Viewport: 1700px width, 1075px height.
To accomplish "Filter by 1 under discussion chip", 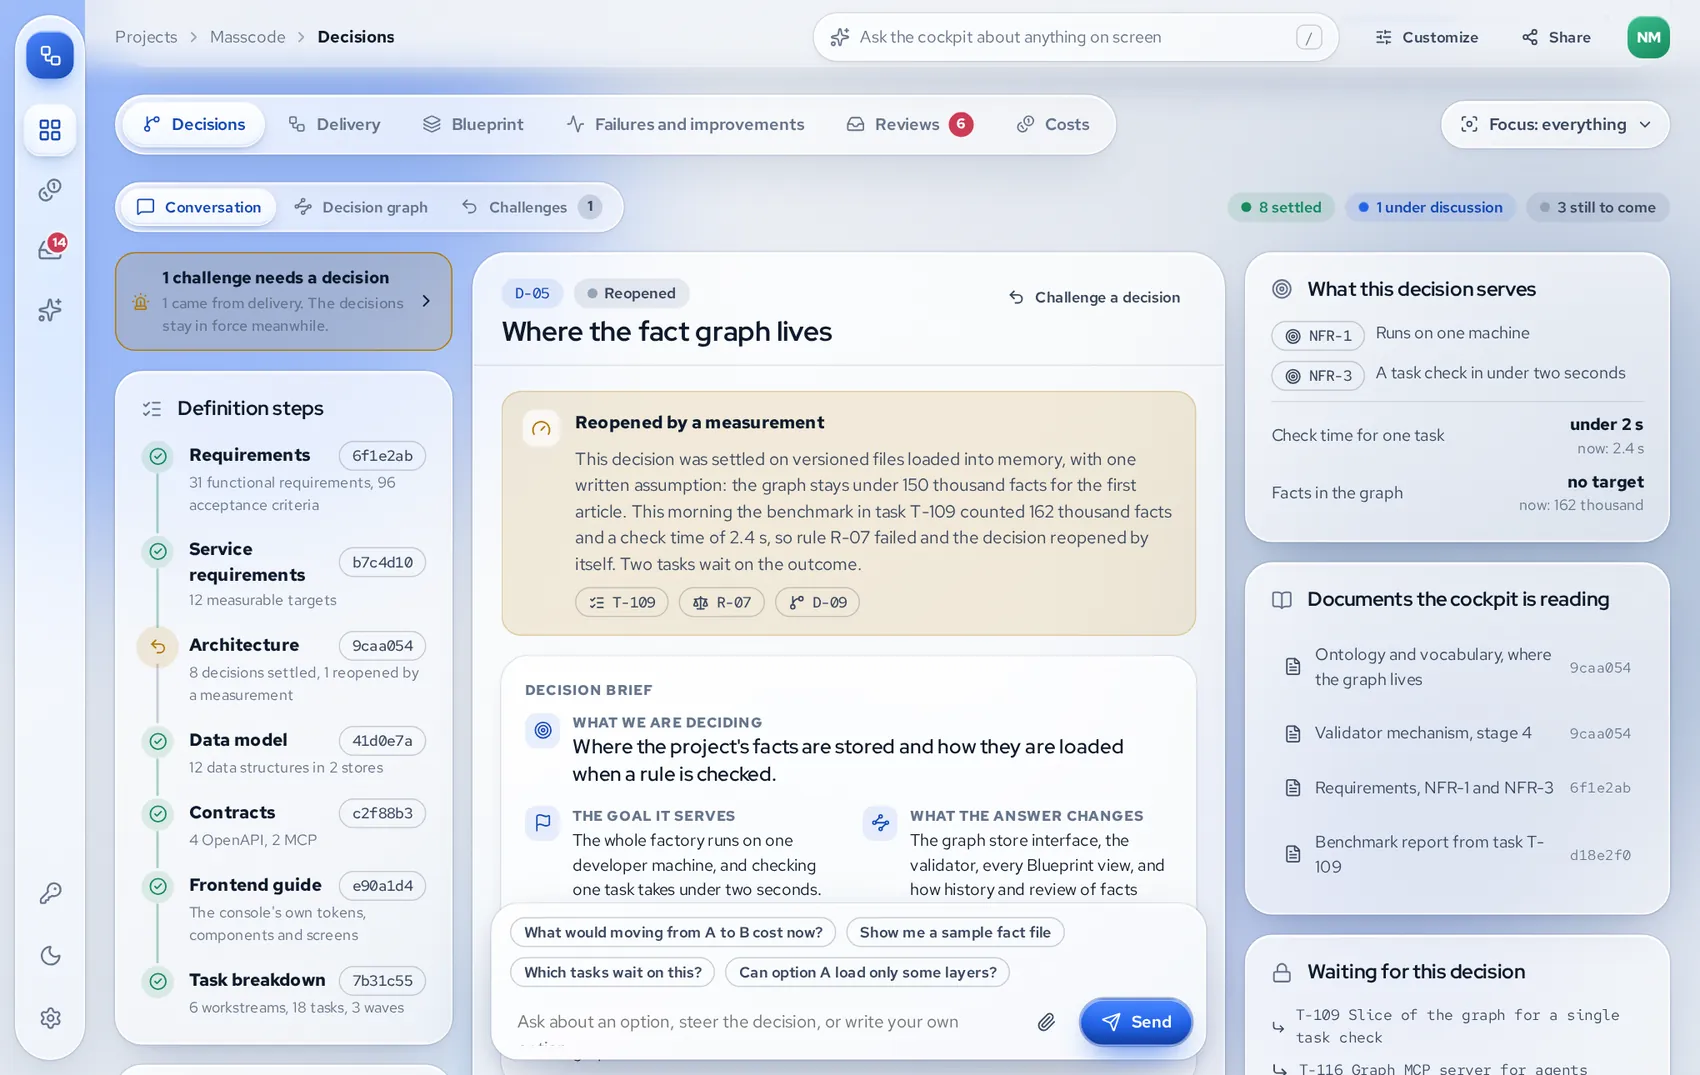I will pyautogui.click(x=1430, y=207).
